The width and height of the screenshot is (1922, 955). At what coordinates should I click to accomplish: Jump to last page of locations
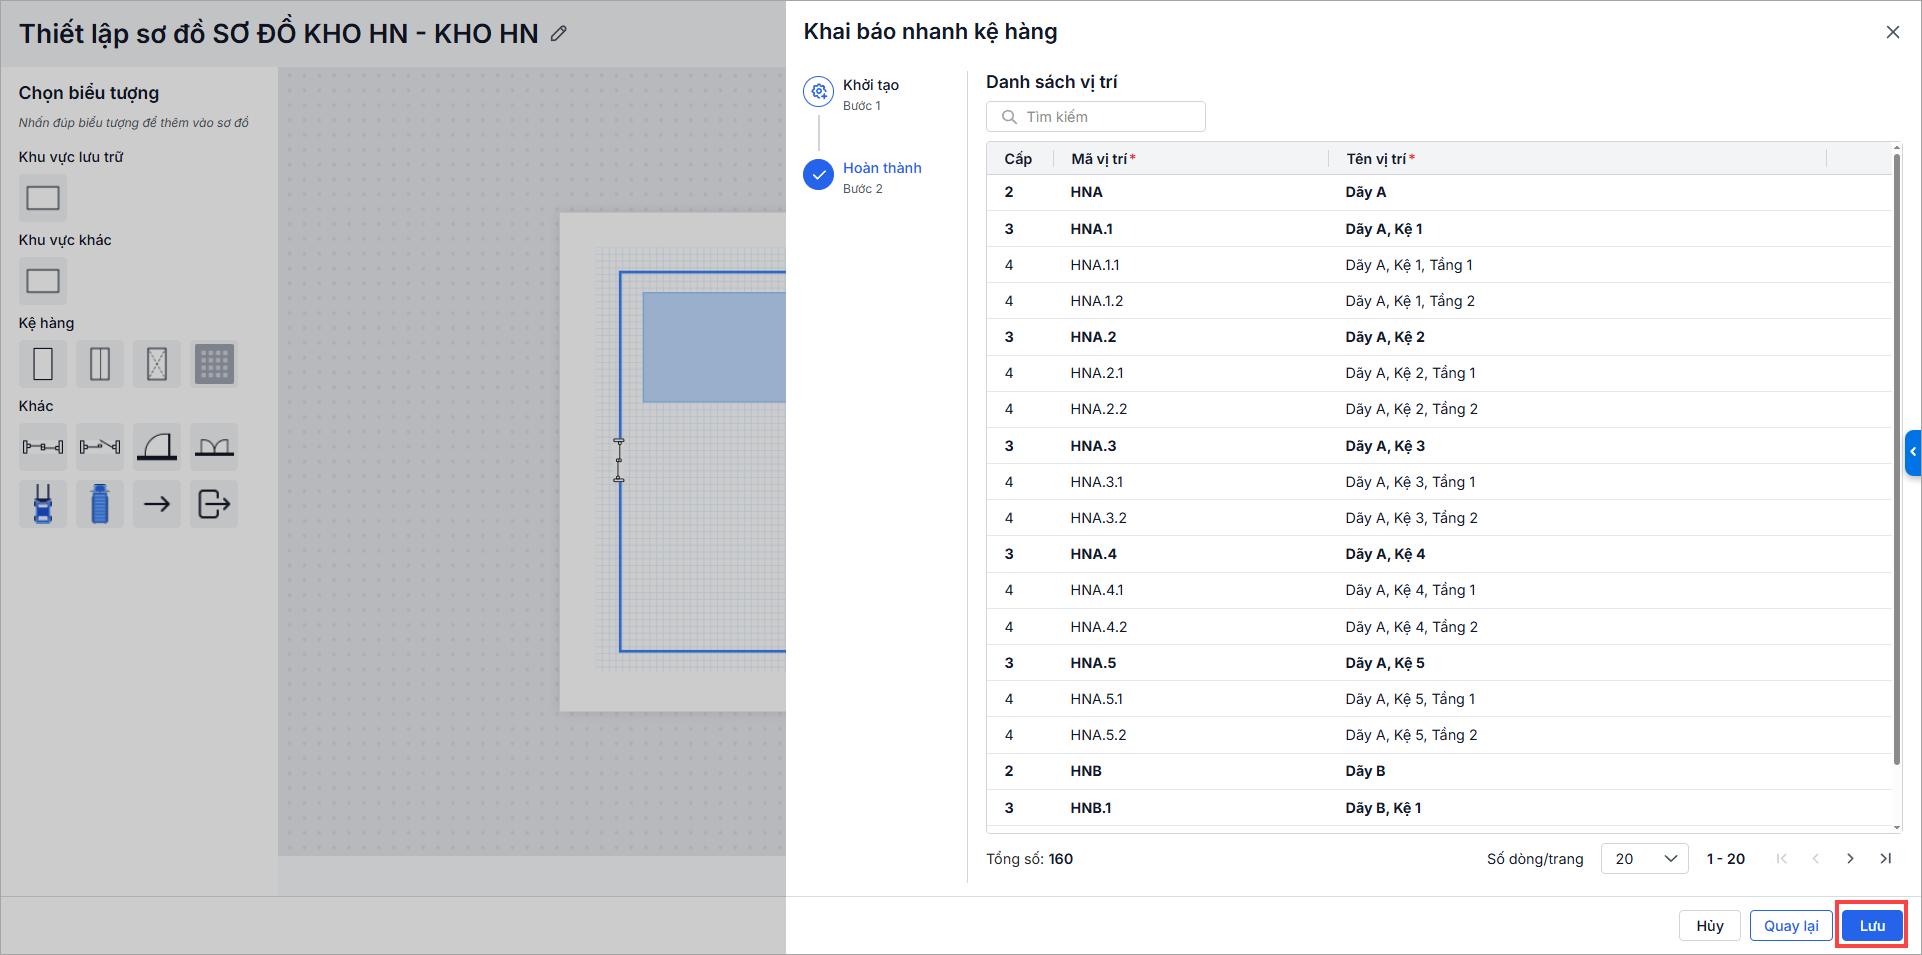[x=1885, y=859]
